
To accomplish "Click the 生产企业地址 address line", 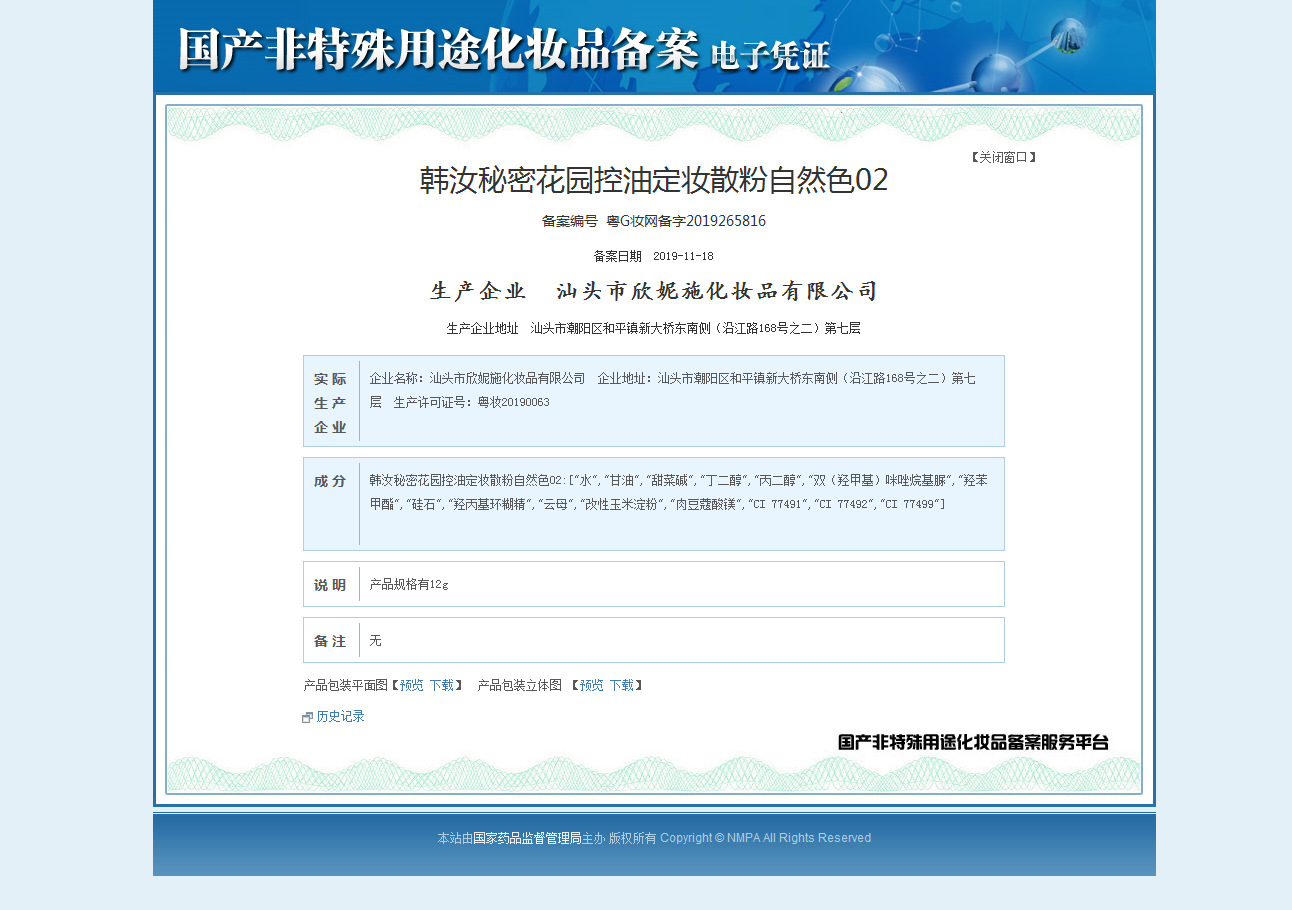I will pos(654,328).
